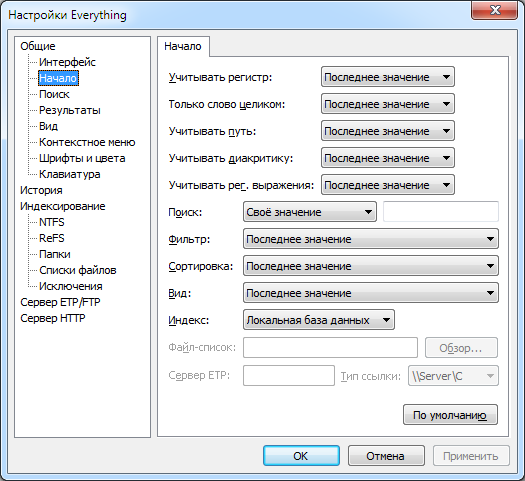This screenshot has height=481, width=525.
Task: Expand the Учитывать путь dropdown
Action: coord(388,131)
